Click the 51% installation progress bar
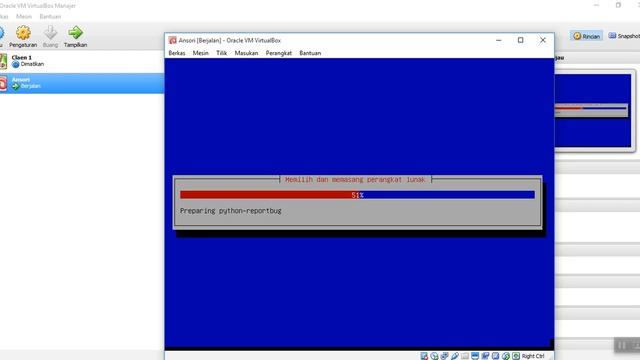 tap(357, 195)
